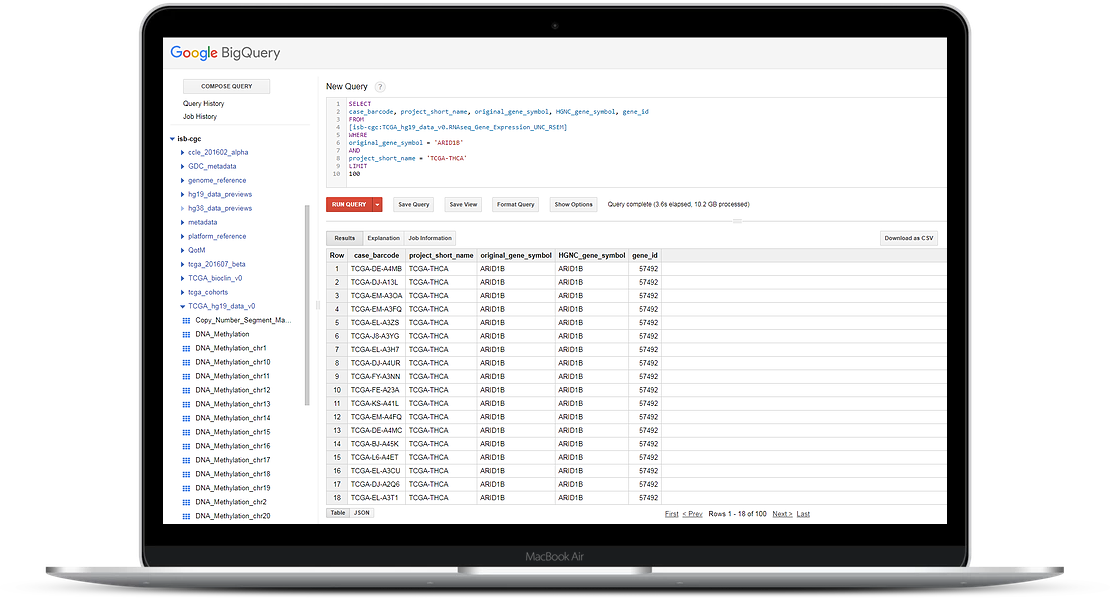Open Query History
The width and height of the screenshot is (1110, 598).
204,104
